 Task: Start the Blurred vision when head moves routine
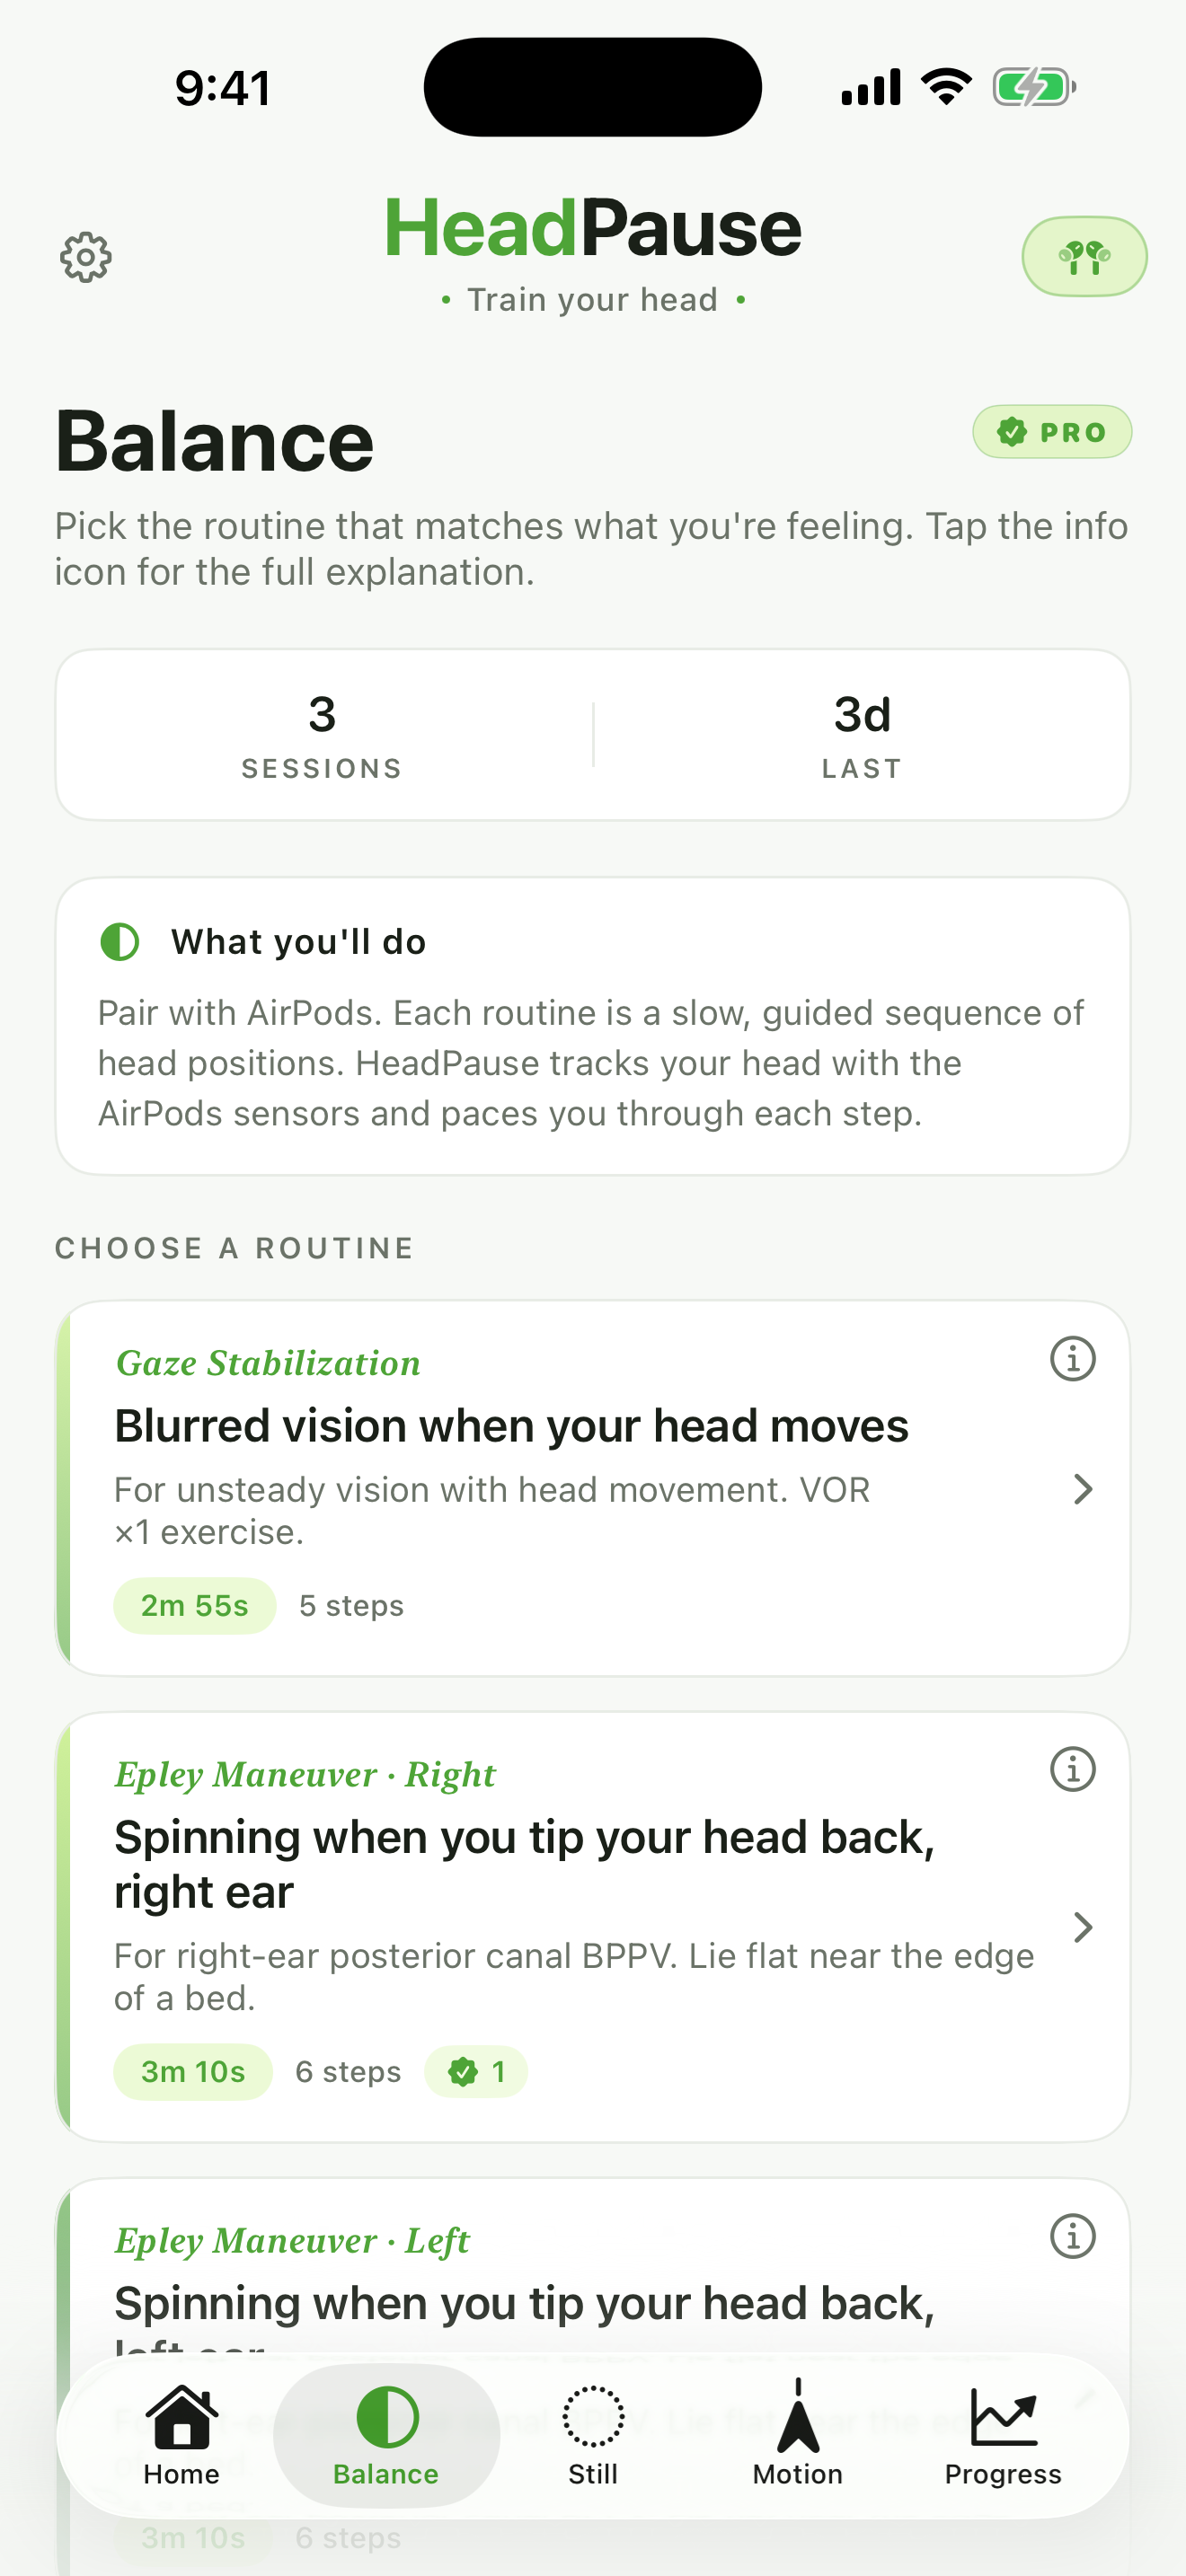pos(510,1427)
